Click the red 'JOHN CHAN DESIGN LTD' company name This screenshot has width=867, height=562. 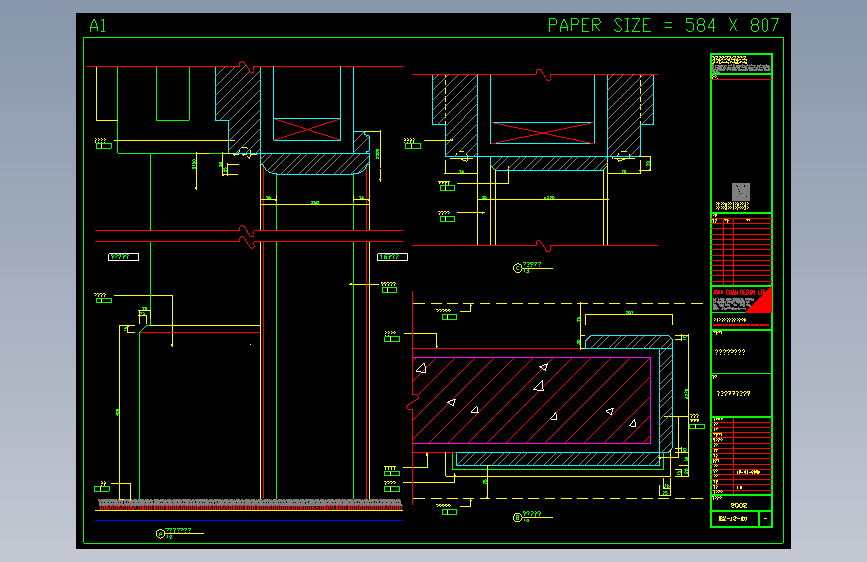tap(738, 292)
